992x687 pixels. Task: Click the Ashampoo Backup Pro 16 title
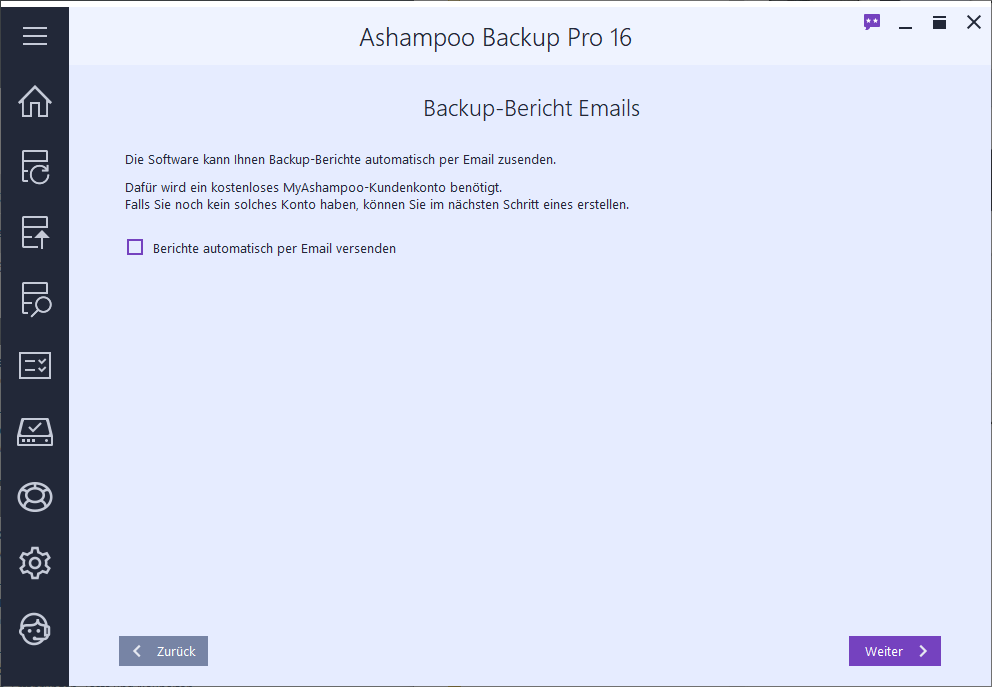(495, 37)
